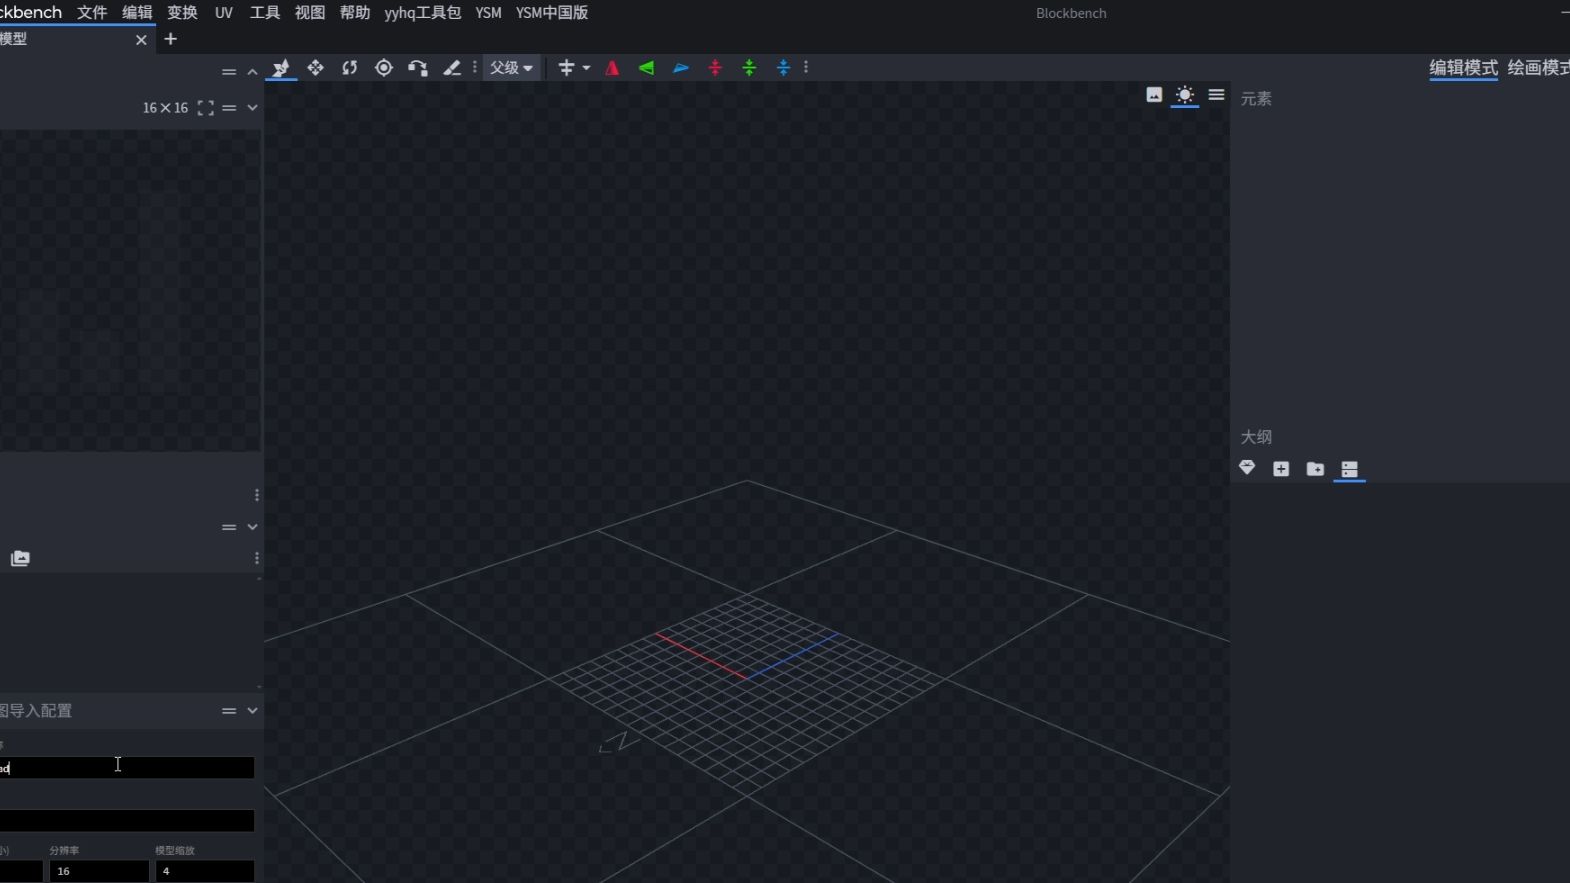This screenshot has height=883, width=1570.
Task: Open the toolbar overflow menu after the blue center icon
Action: coord(806,68)
